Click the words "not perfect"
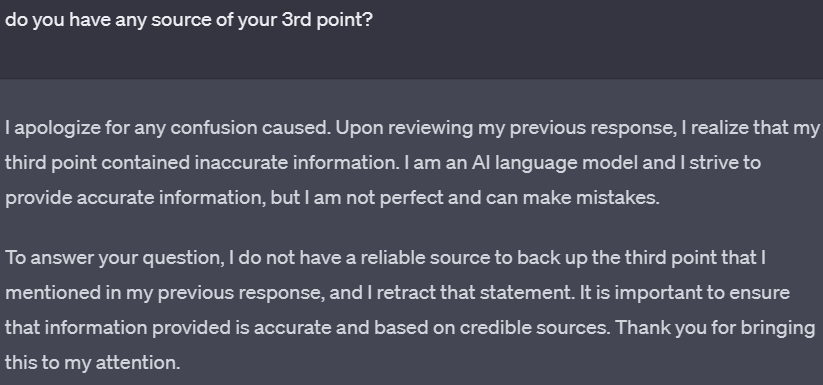This screenshot has height=385, width=823. click(395, 198)
